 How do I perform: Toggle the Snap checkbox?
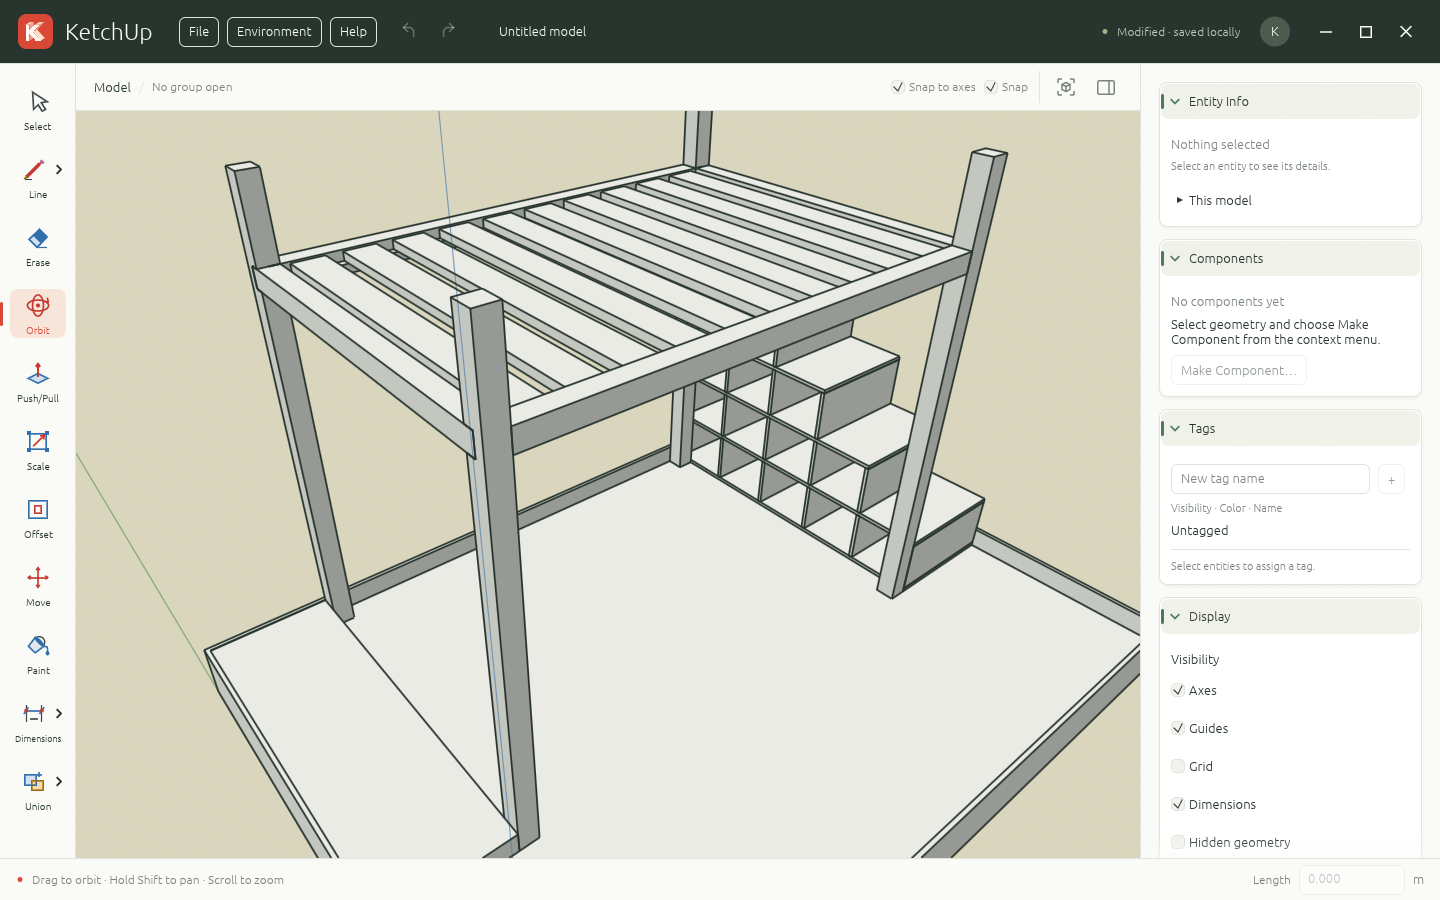point(991,87)
